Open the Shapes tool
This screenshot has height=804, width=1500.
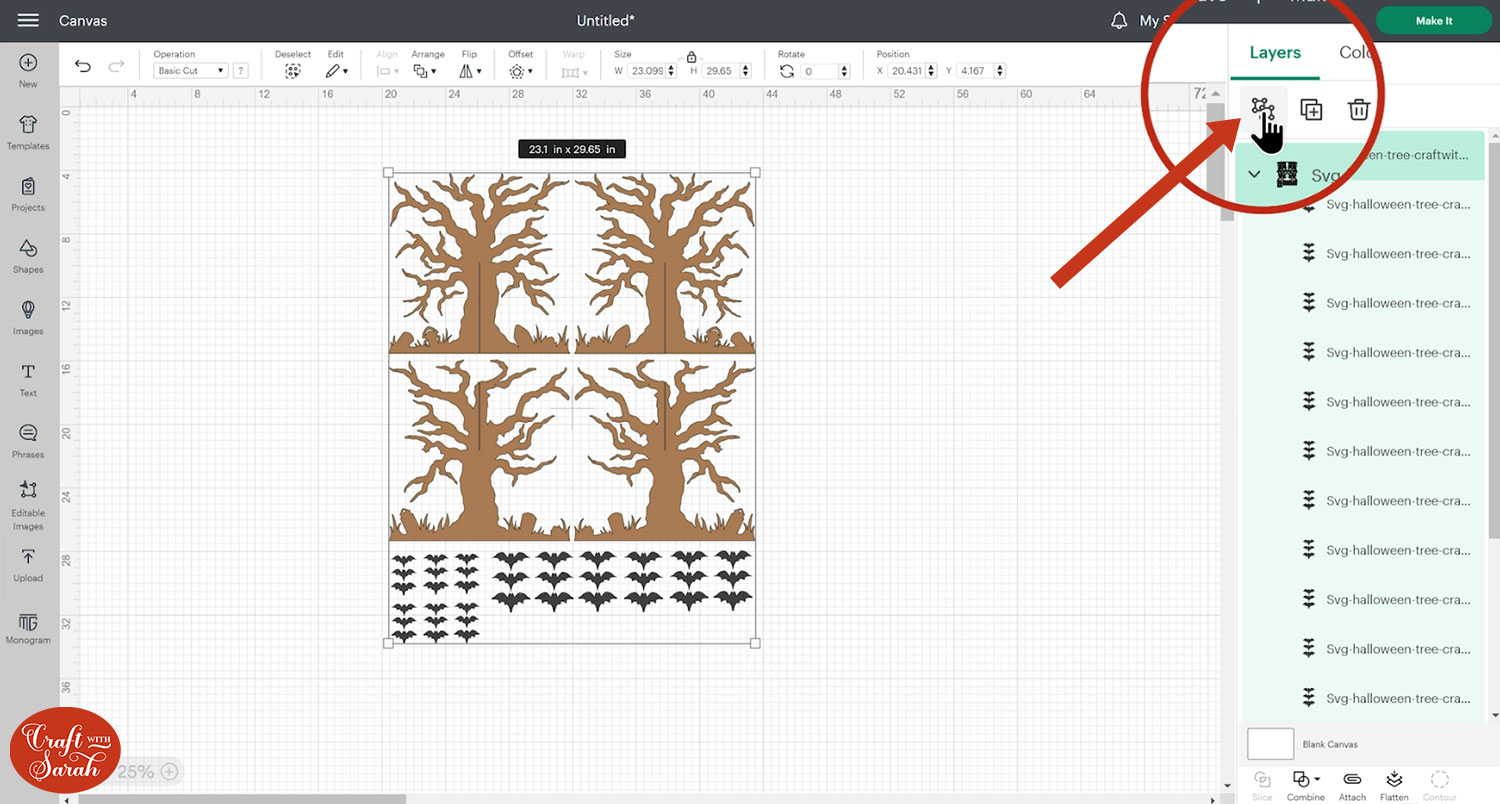click(28, 255)
